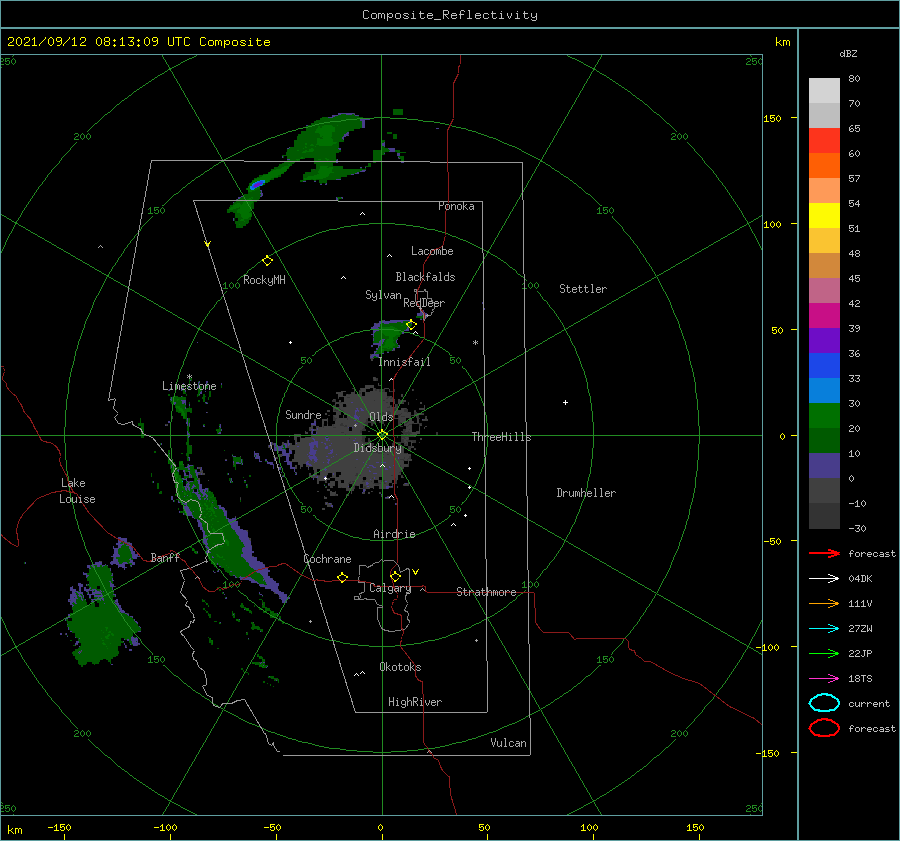This screenshot has height=841, width=900.
Task: Click the asterisk marker west of Stettler
Action: (x=475, y=343)
